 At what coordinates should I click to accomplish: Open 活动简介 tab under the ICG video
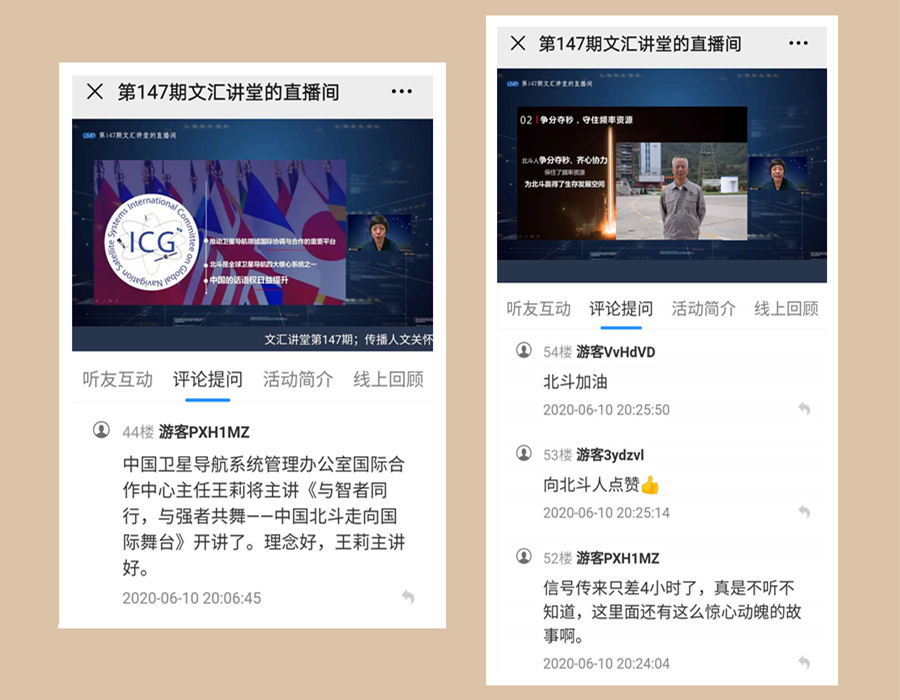coord(298,379)
